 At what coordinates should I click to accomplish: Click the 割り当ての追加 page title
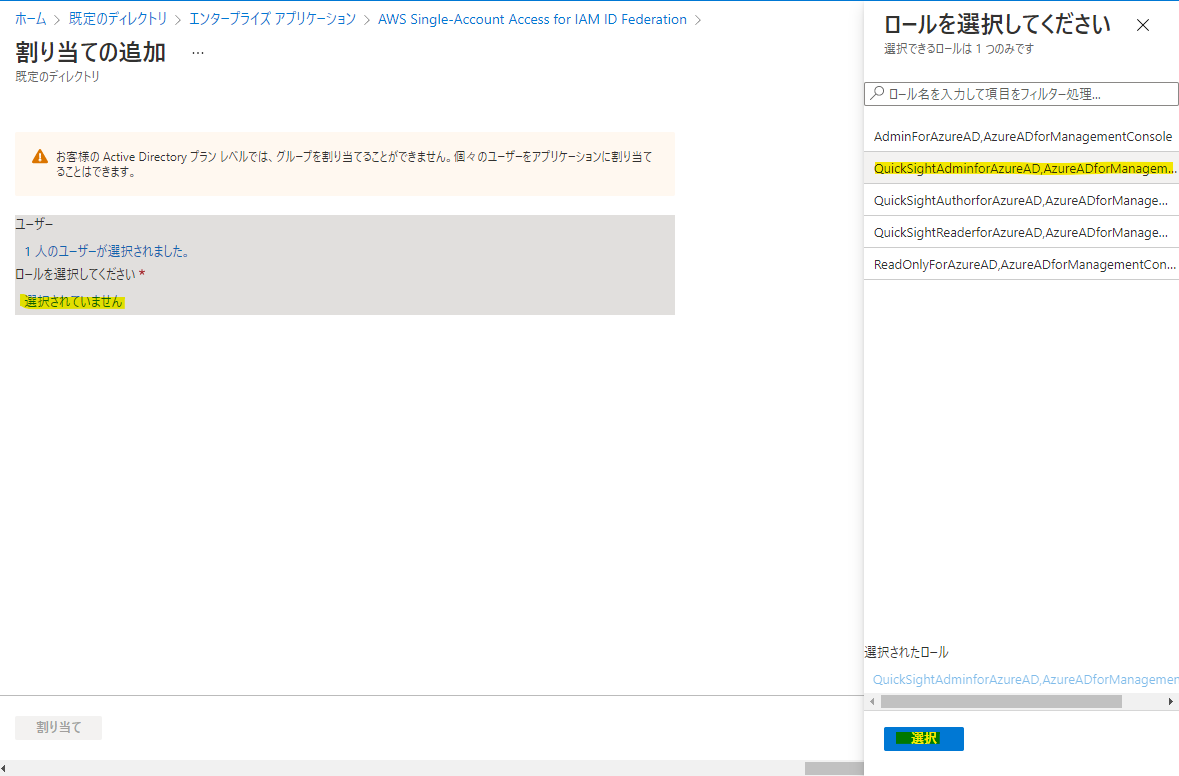[90, 52]
